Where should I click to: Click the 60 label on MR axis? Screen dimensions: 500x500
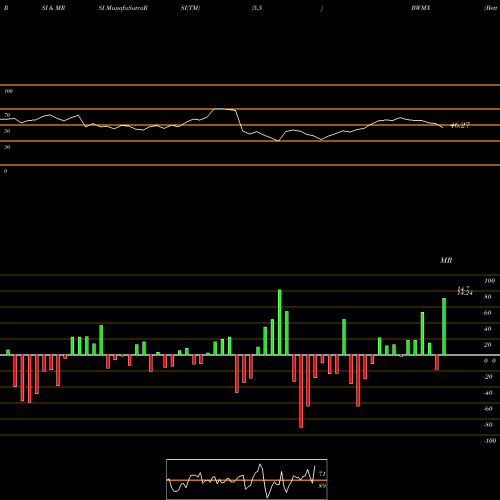pos(488,313)
